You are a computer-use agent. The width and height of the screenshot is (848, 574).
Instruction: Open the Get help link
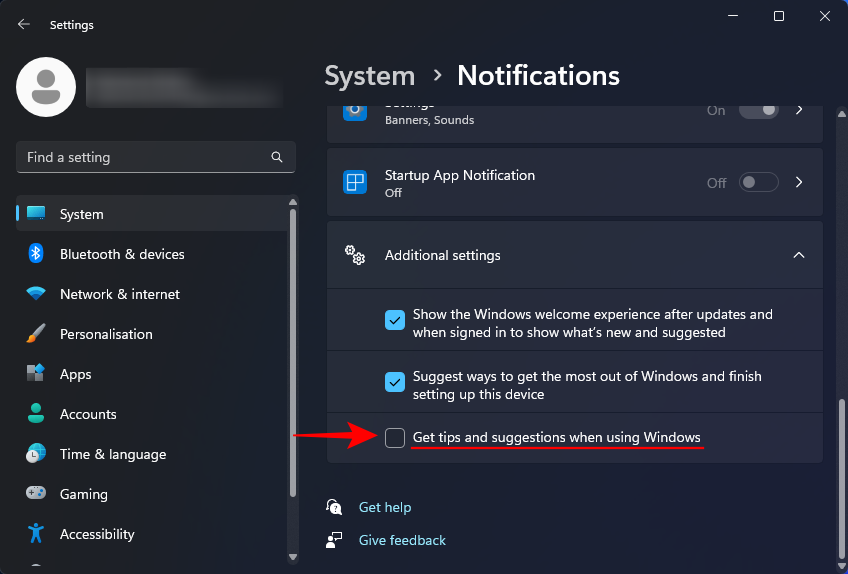[x=385, y=507]
